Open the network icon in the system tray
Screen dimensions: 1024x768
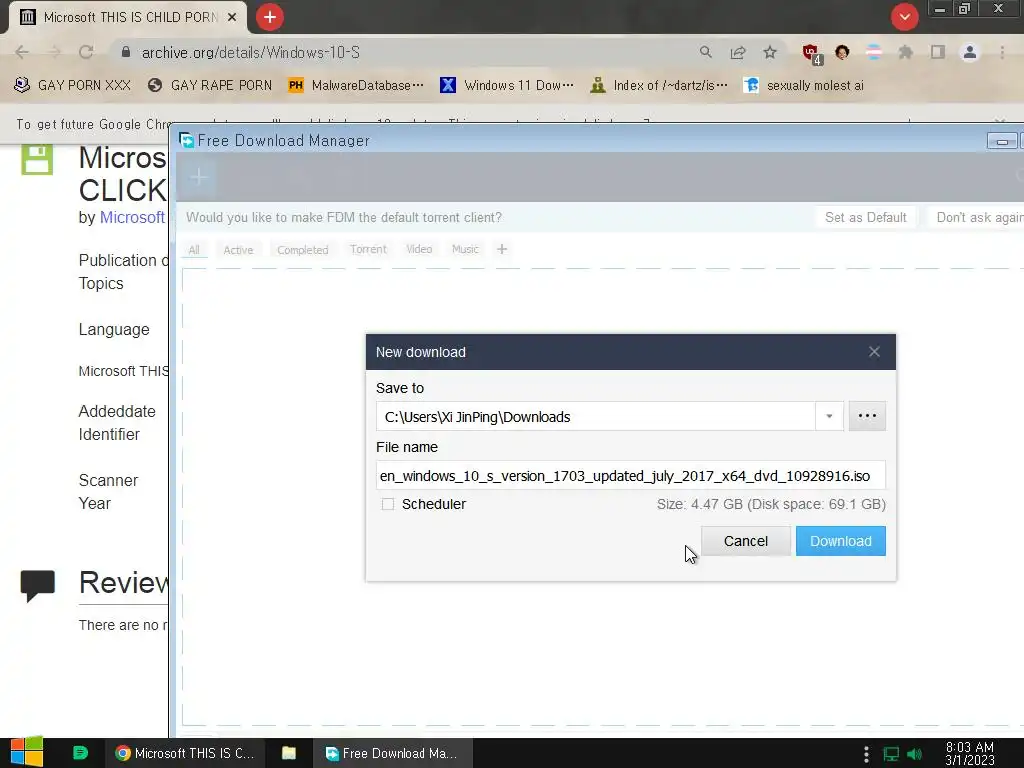pos(891,754)
